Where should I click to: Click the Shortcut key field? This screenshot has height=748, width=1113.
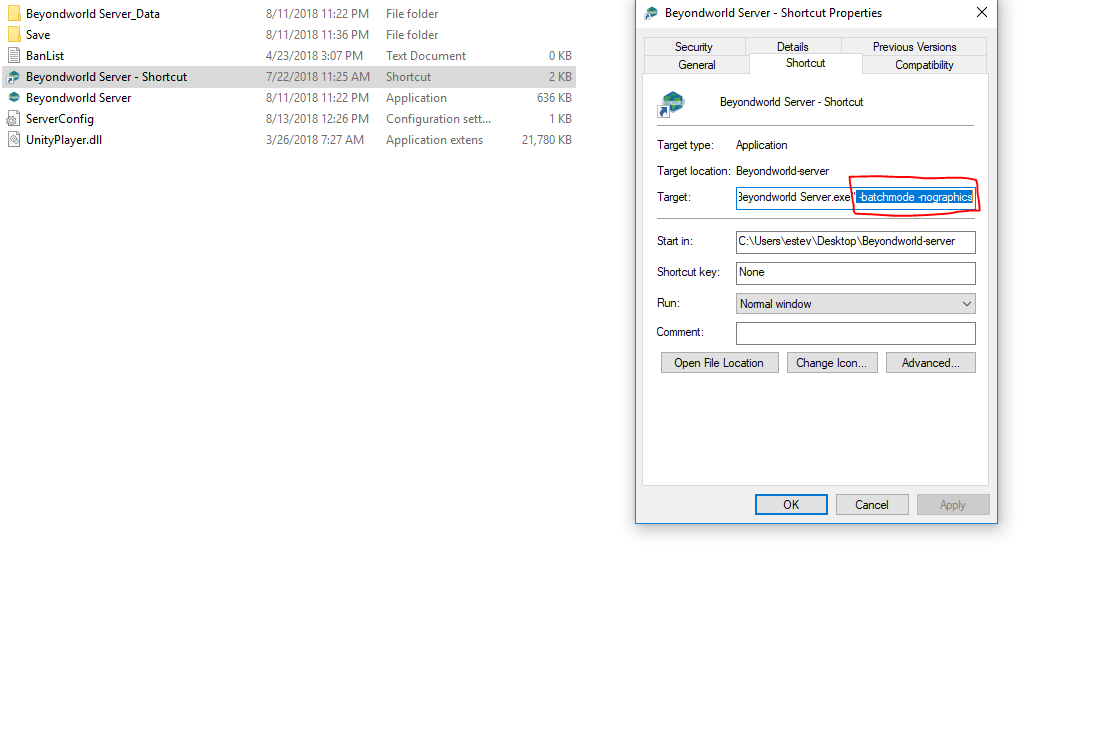[855, 273]
